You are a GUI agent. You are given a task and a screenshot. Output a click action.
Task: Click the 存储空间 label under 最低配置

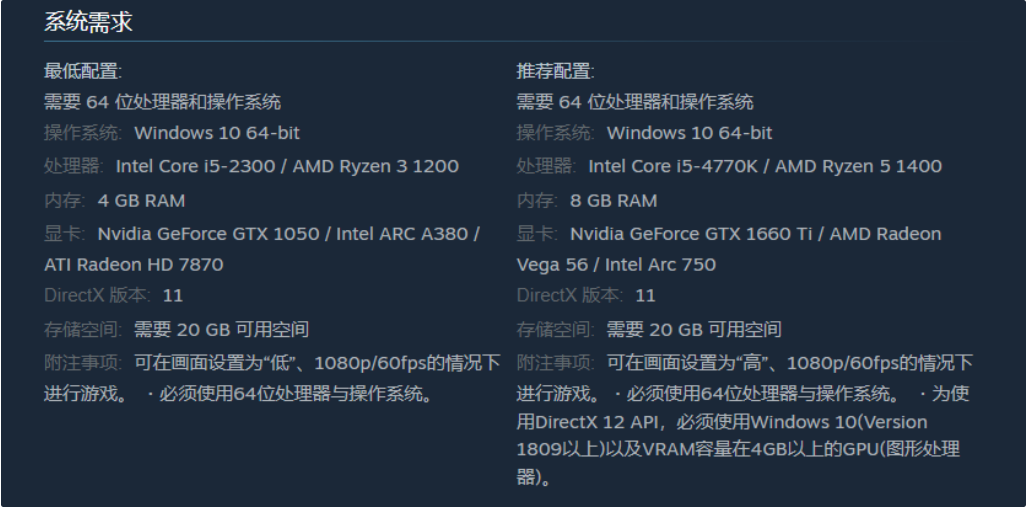pyautogui.click(x=82, y=329)
